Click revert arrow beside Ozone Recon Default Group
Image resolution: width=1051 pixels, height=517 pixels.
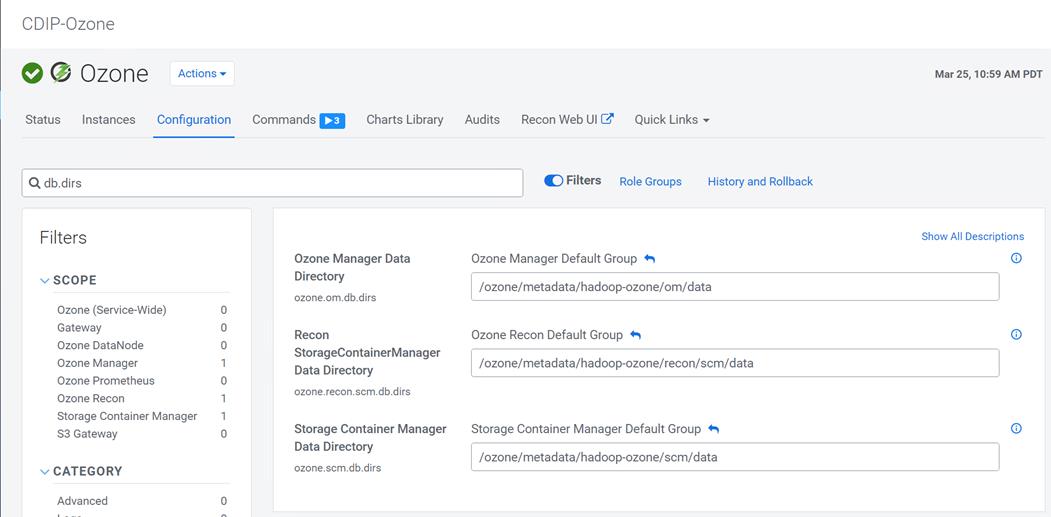pyautogui.click(x=636, y=335)
